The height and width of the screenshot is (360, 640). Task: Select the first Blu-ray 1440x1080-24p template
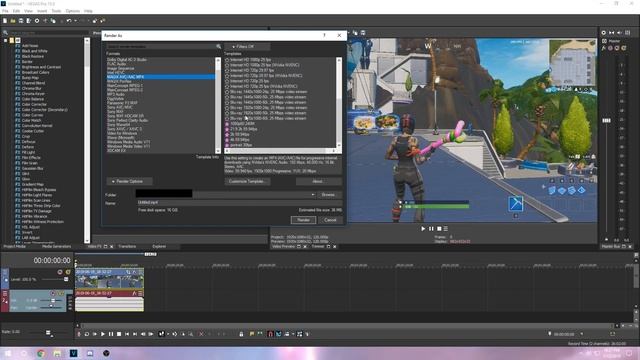coord(268,91)
